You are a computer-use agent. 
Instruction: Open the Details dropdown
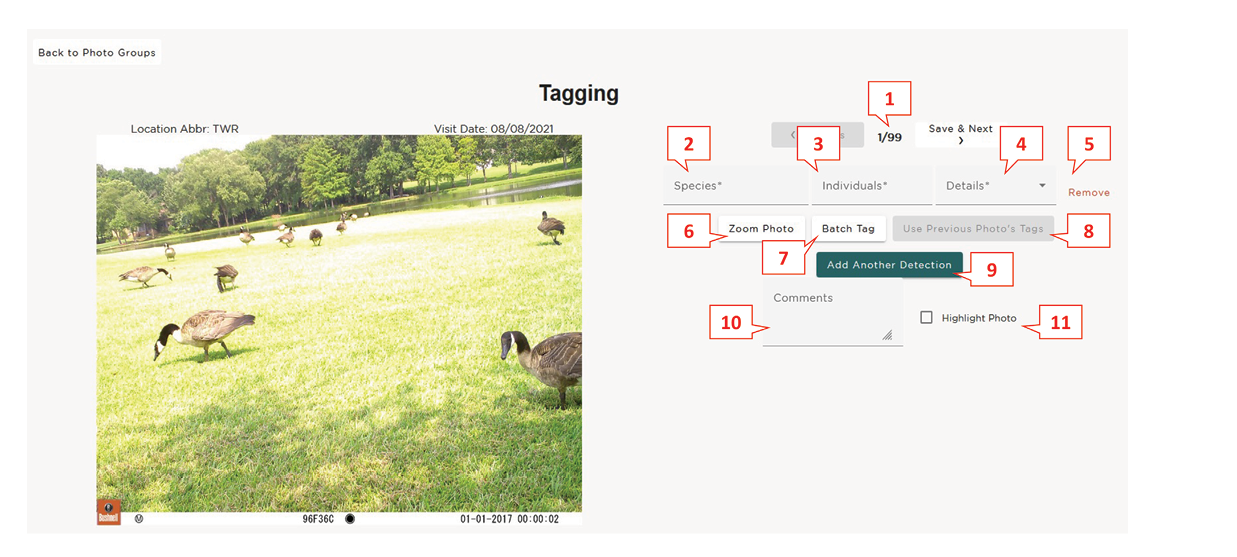(995, 186)
